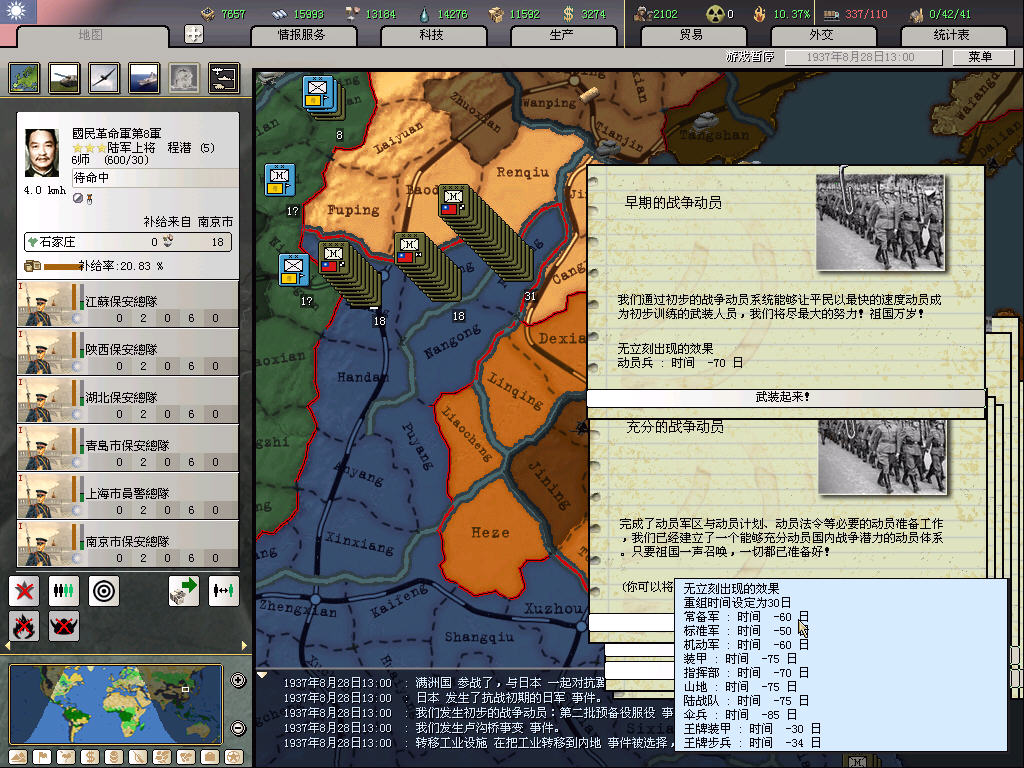Expand the panel with right yellow arrow
Screen dimensions: 1024x768
(245, 645)
